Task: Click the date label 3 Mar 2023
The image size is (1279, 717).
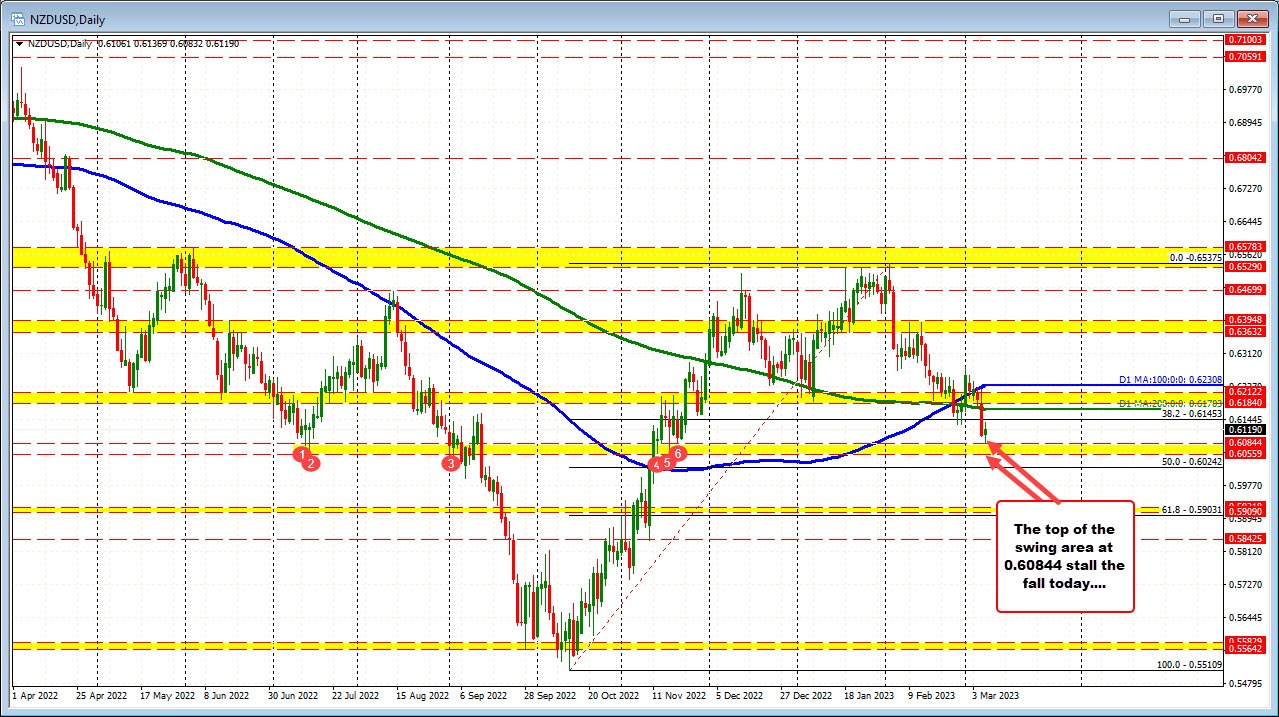Action: 995,695
